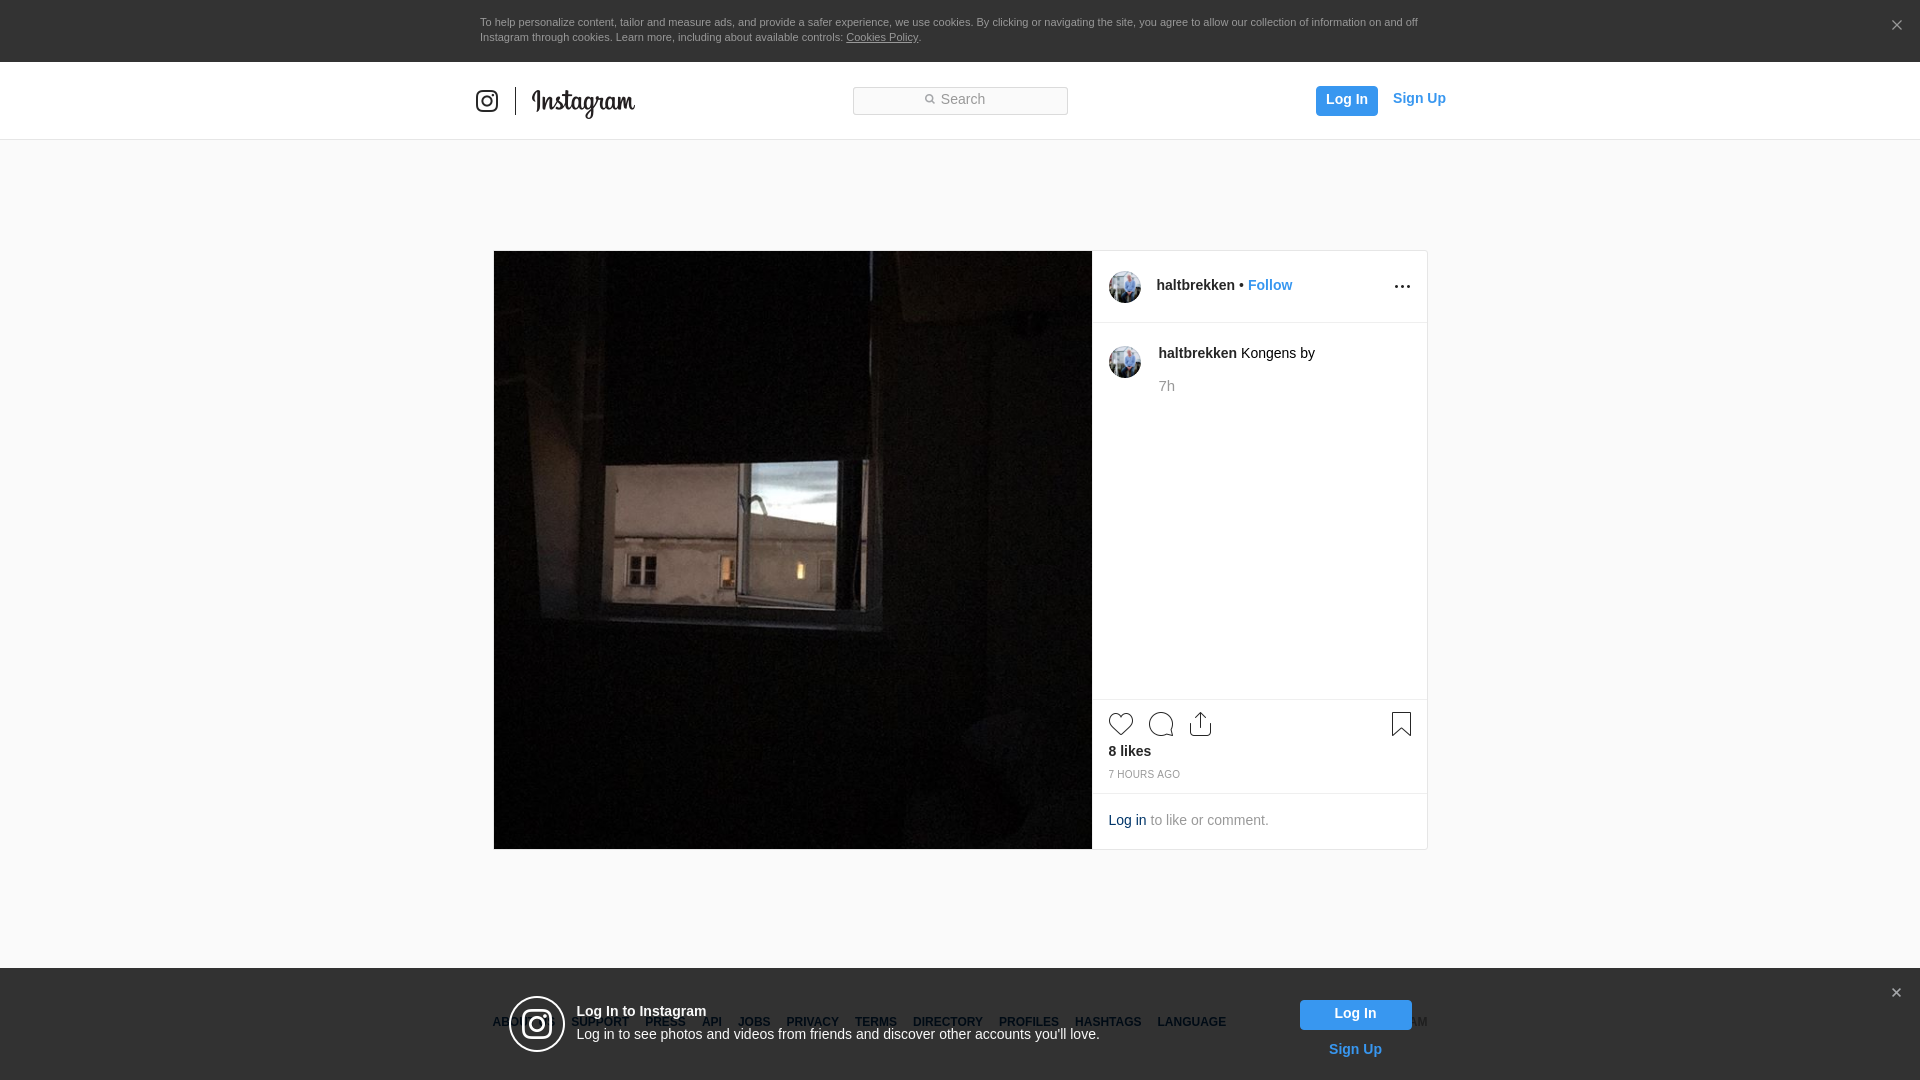Screen dimensions: 1920x1080
Task: Click Log In in bottom banner
Action: tap(1355, 1015)
